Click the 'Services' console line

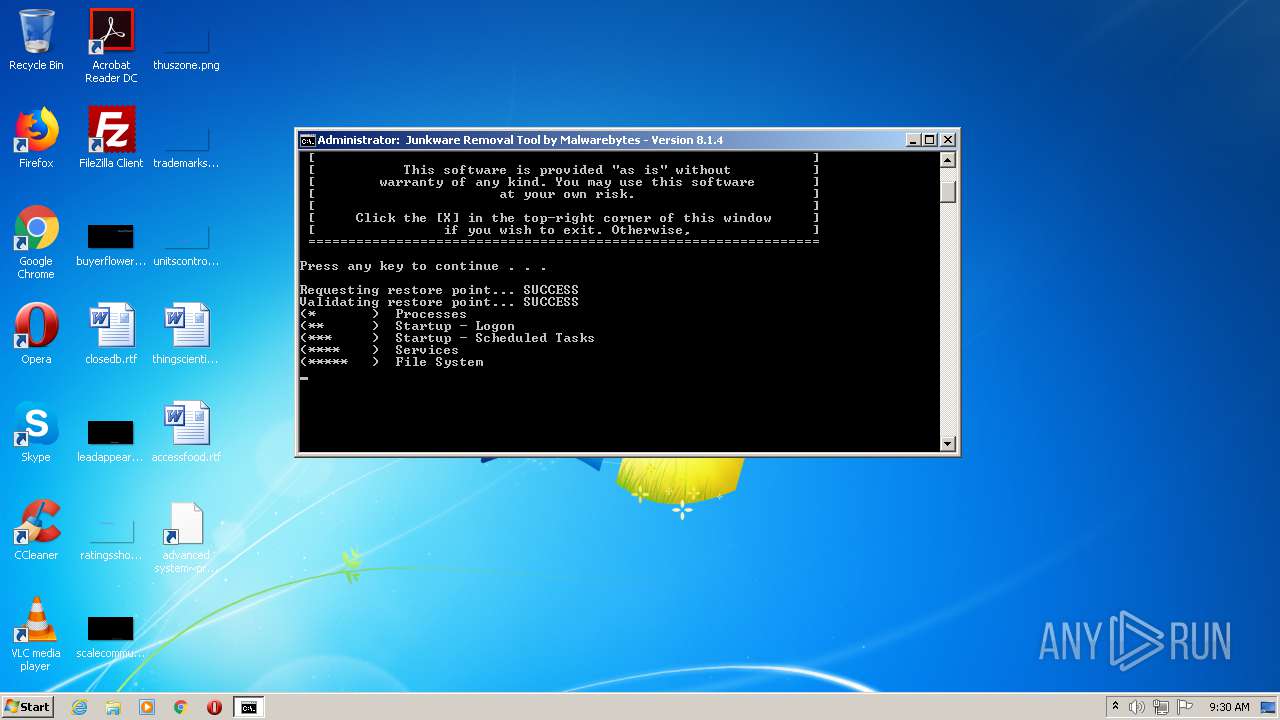pos(380,350)
